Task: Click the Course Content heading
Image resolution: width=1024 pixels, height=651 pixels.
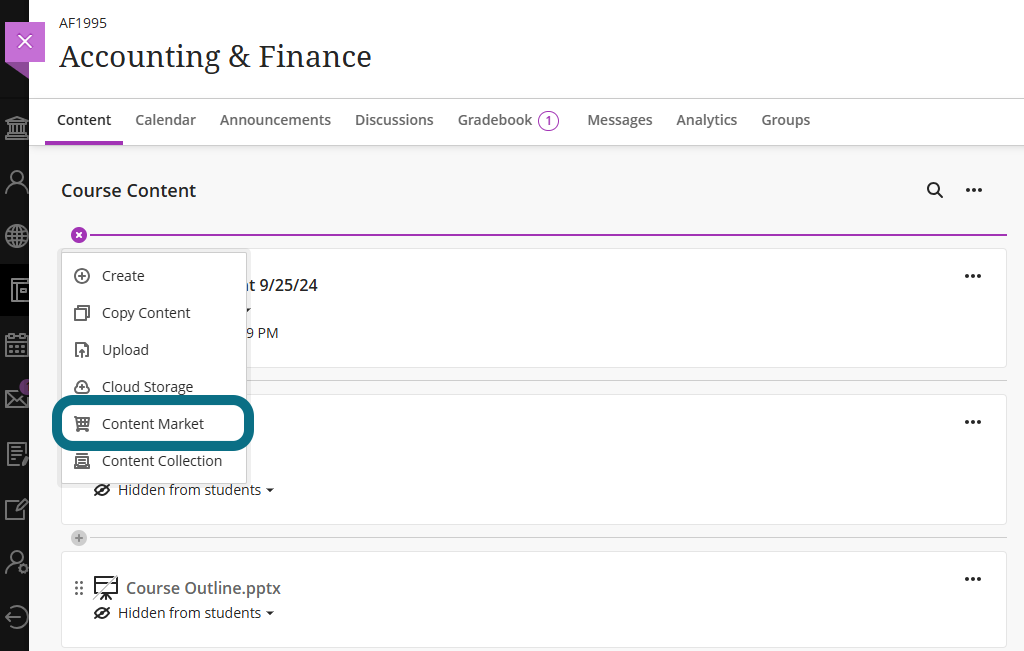Action: [129, 191]
